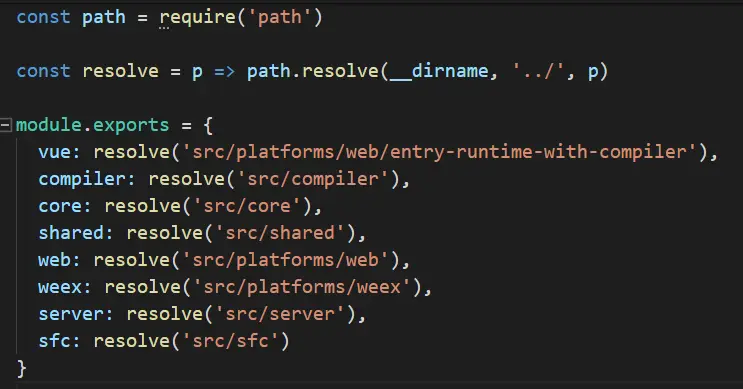Click the 'src/platforms/web' string on the web line

click(x=285, y=261)
